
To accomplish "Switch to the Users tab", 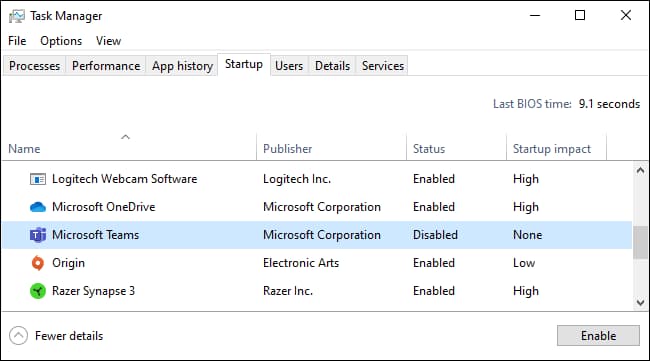I will tap(289, 65).
